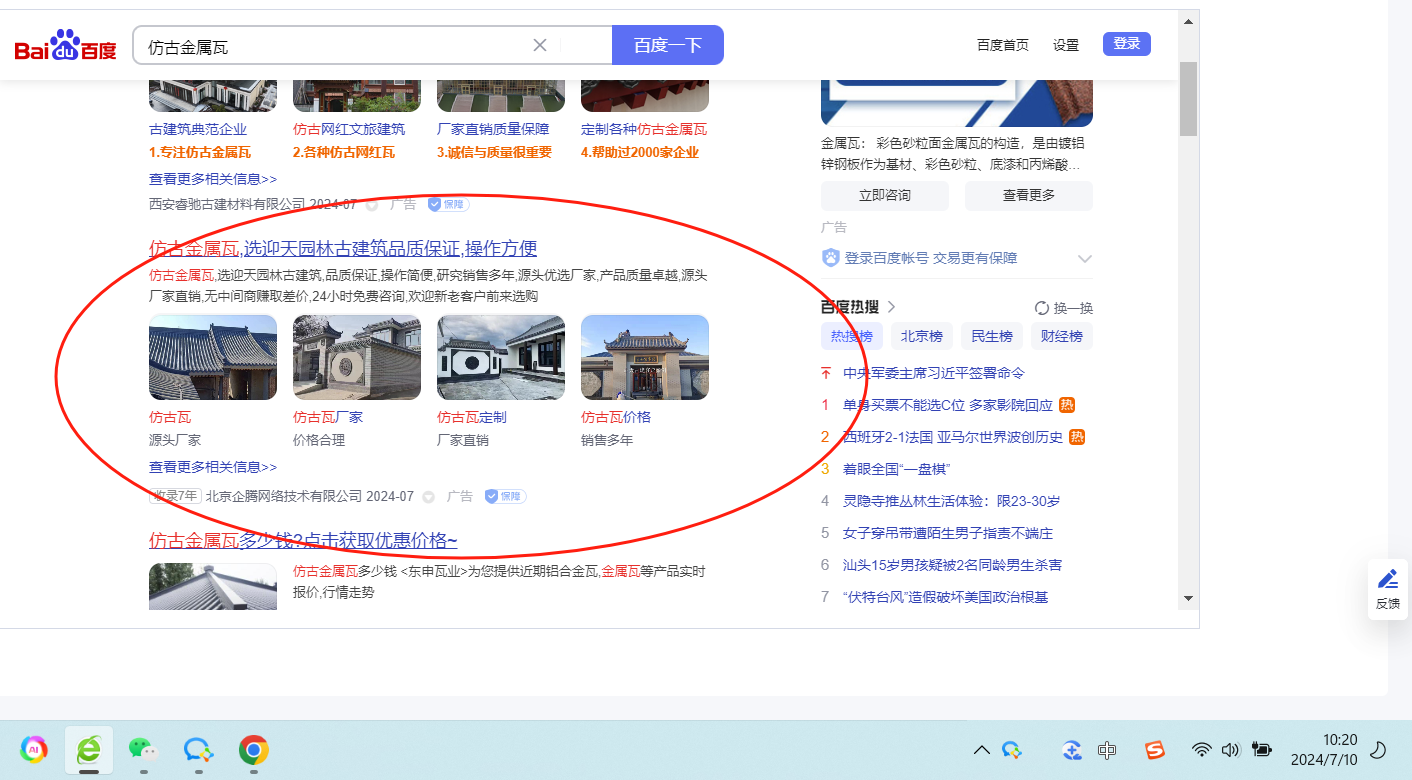
Task: Click the 仿古瓦价格 gate thumbnail image
Action: pos(645,357)
